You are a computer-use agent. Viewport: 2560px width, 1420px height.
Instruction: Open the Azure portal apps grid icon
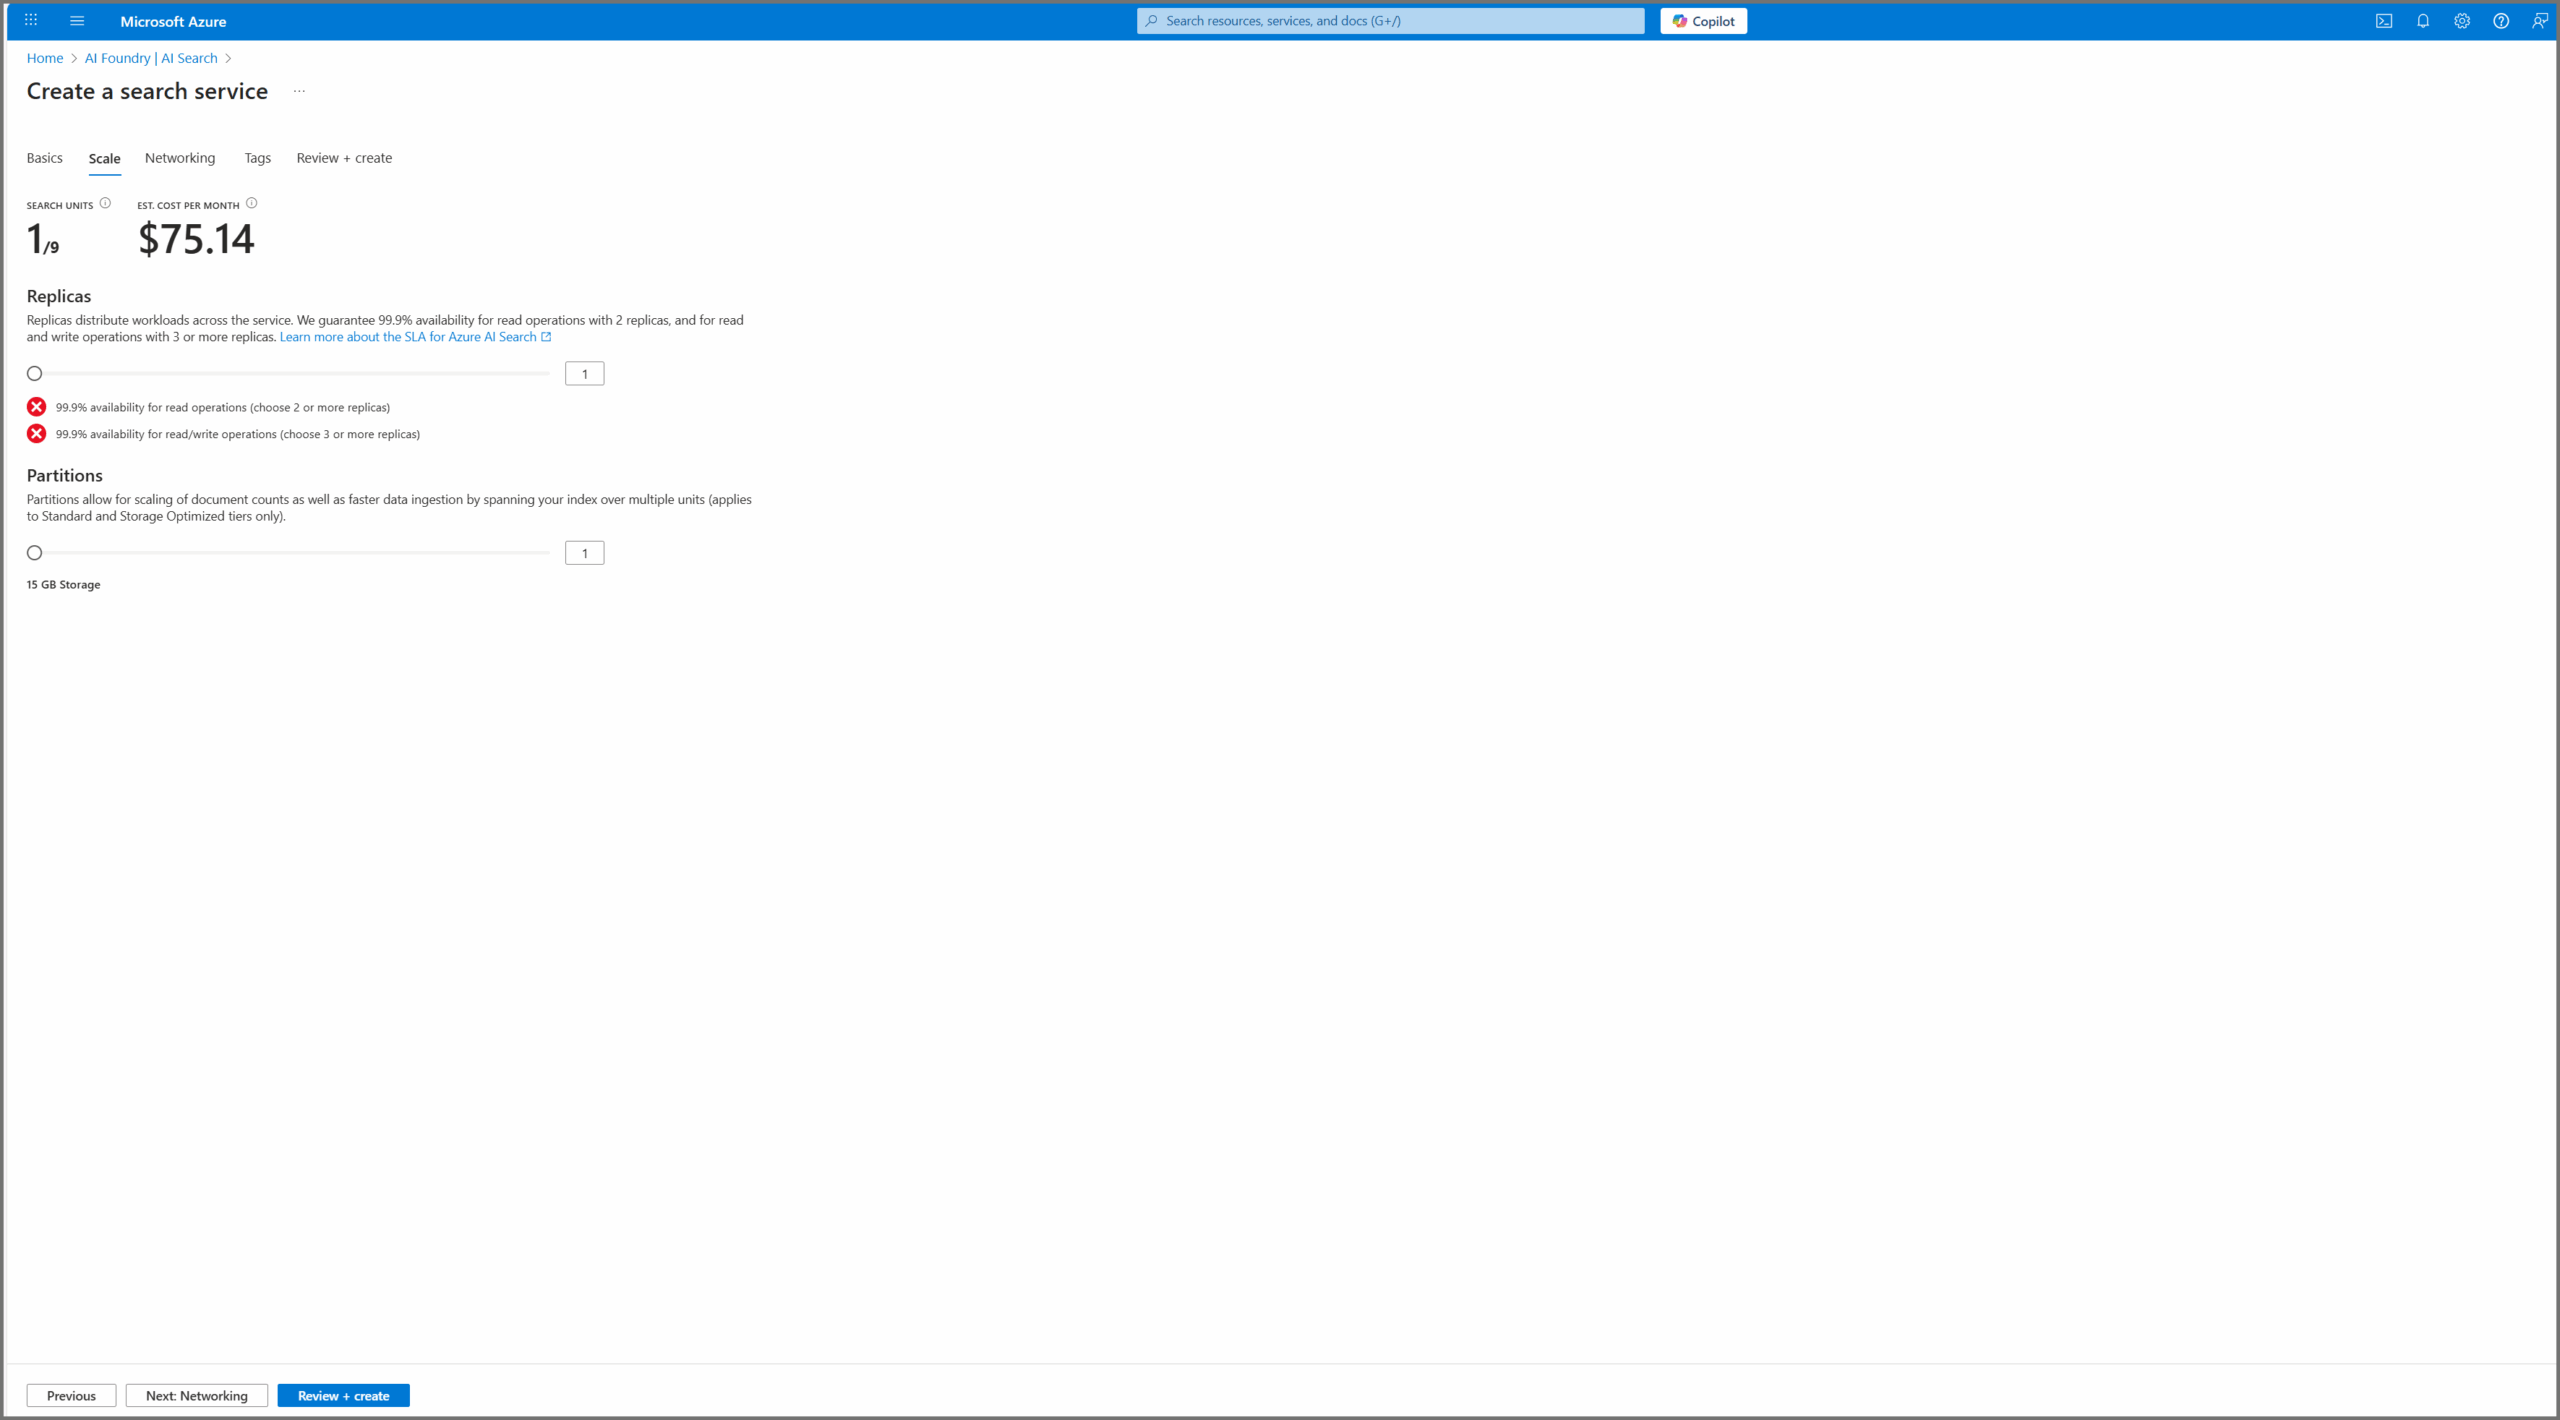coord(31,20)
